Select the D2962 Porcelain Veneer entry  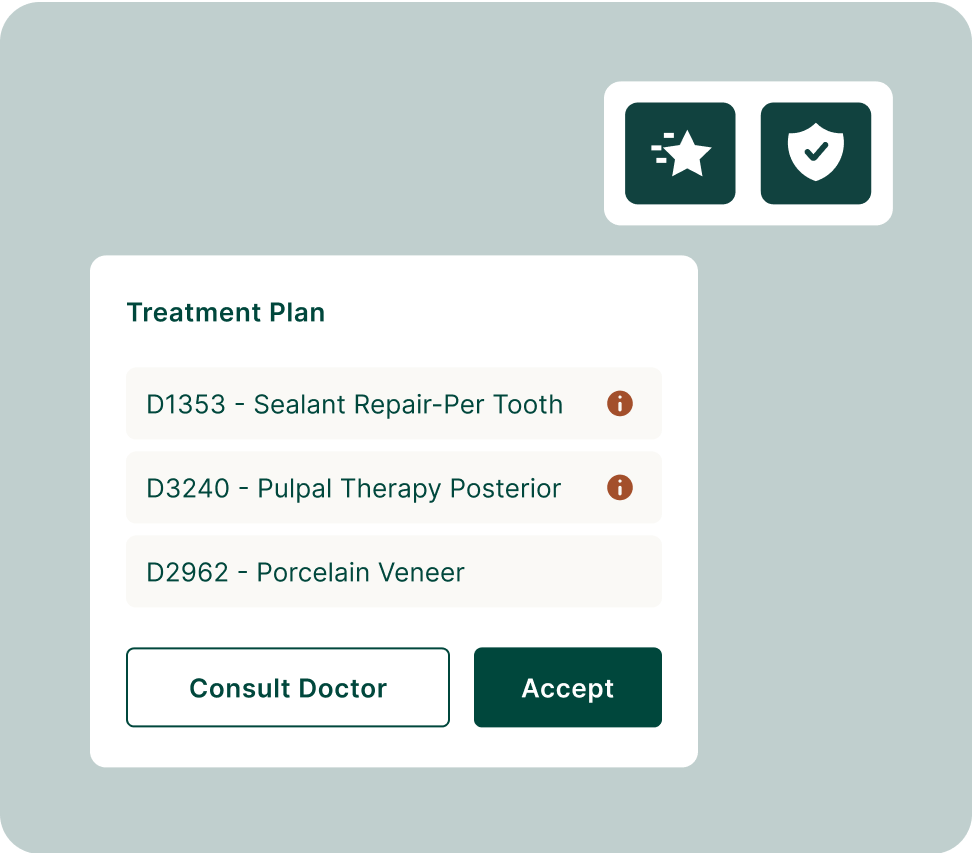[x=394, y=572]
